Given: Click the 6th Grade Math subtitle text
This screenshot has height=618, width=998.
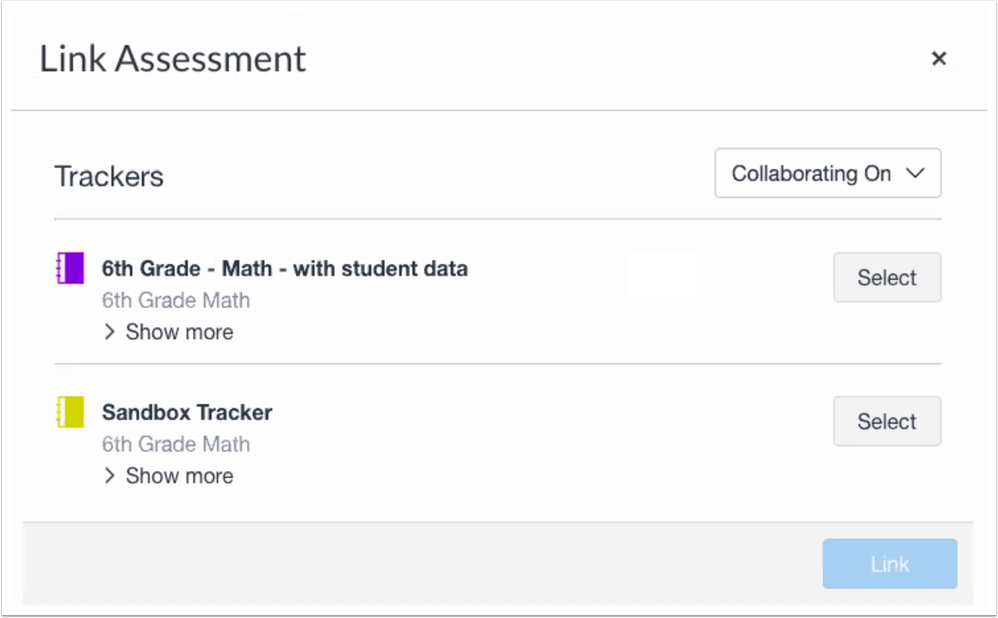Looking at the screenshot, I should click(175, 300).
